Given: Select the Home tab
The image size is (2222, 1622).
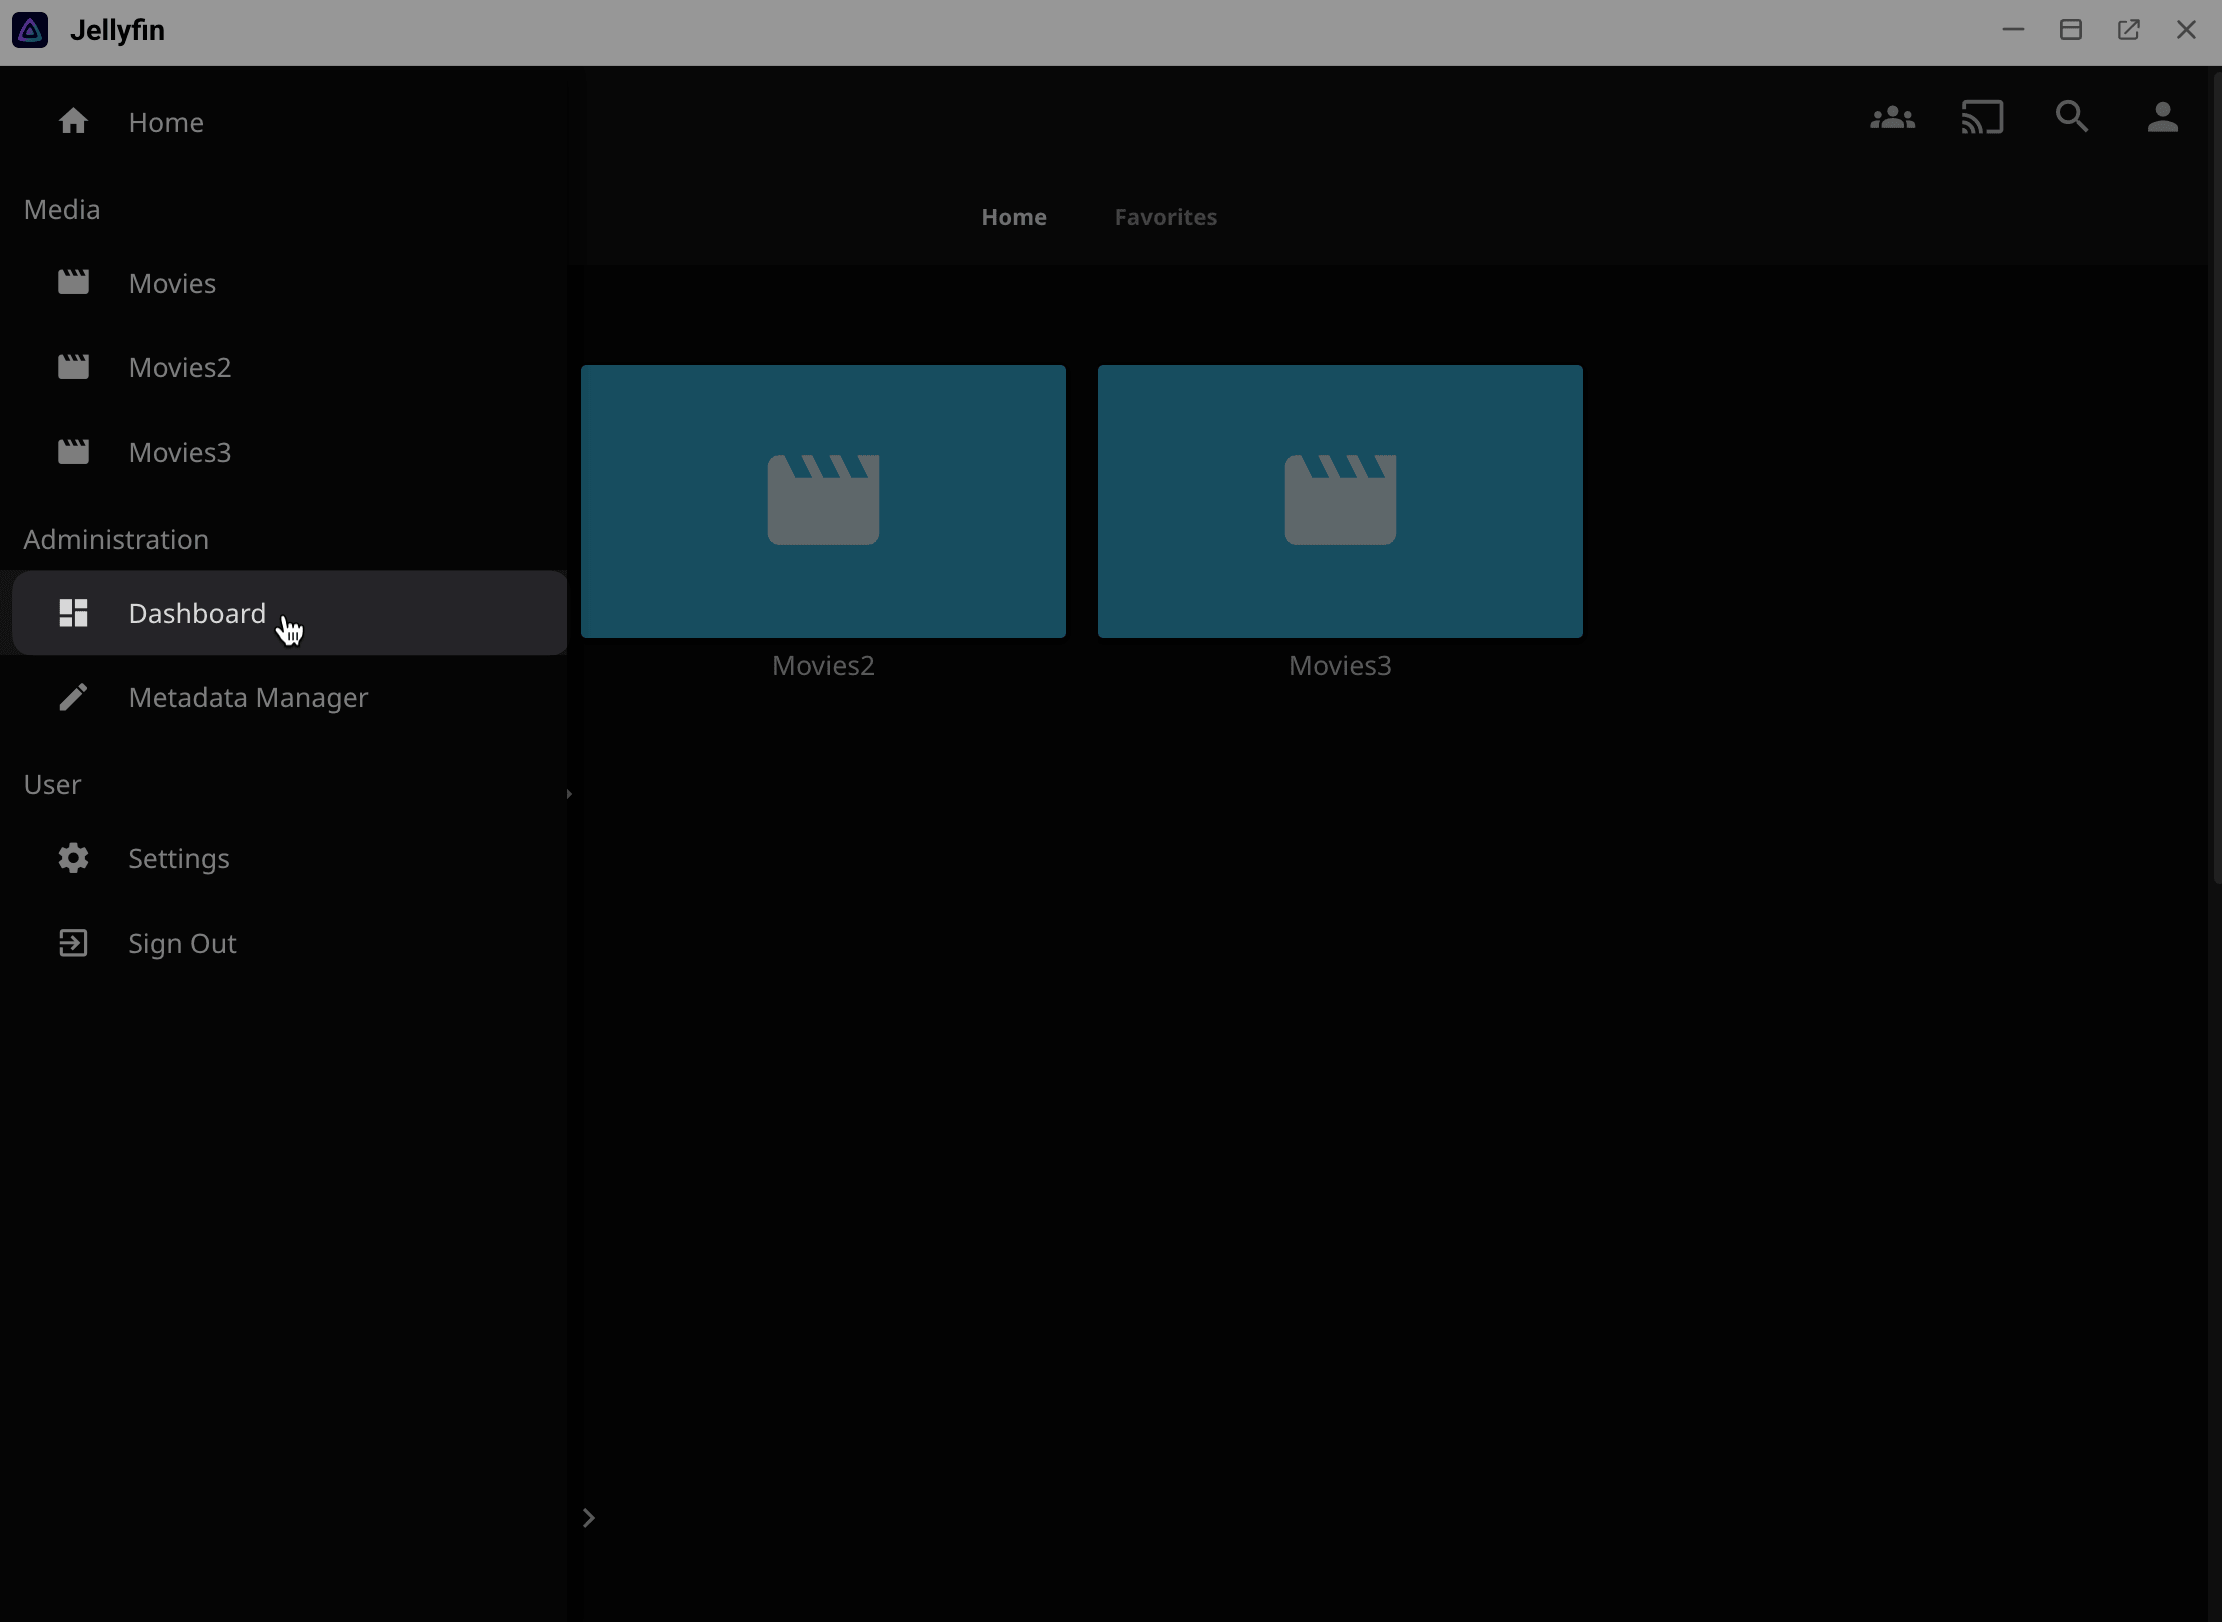Looking at the screenshot, I should click(x=1014, y=217).
